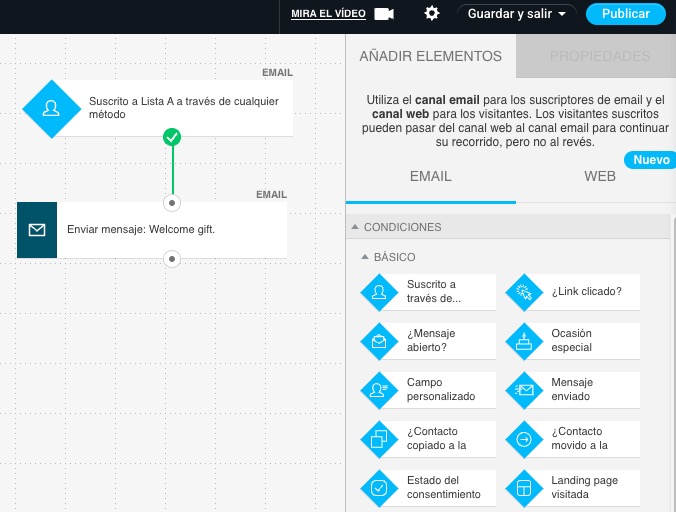The width and height of the screenshot is (676, 512).
Task: Select the 'Campo personalizado' icon
Action: [379, 390]
